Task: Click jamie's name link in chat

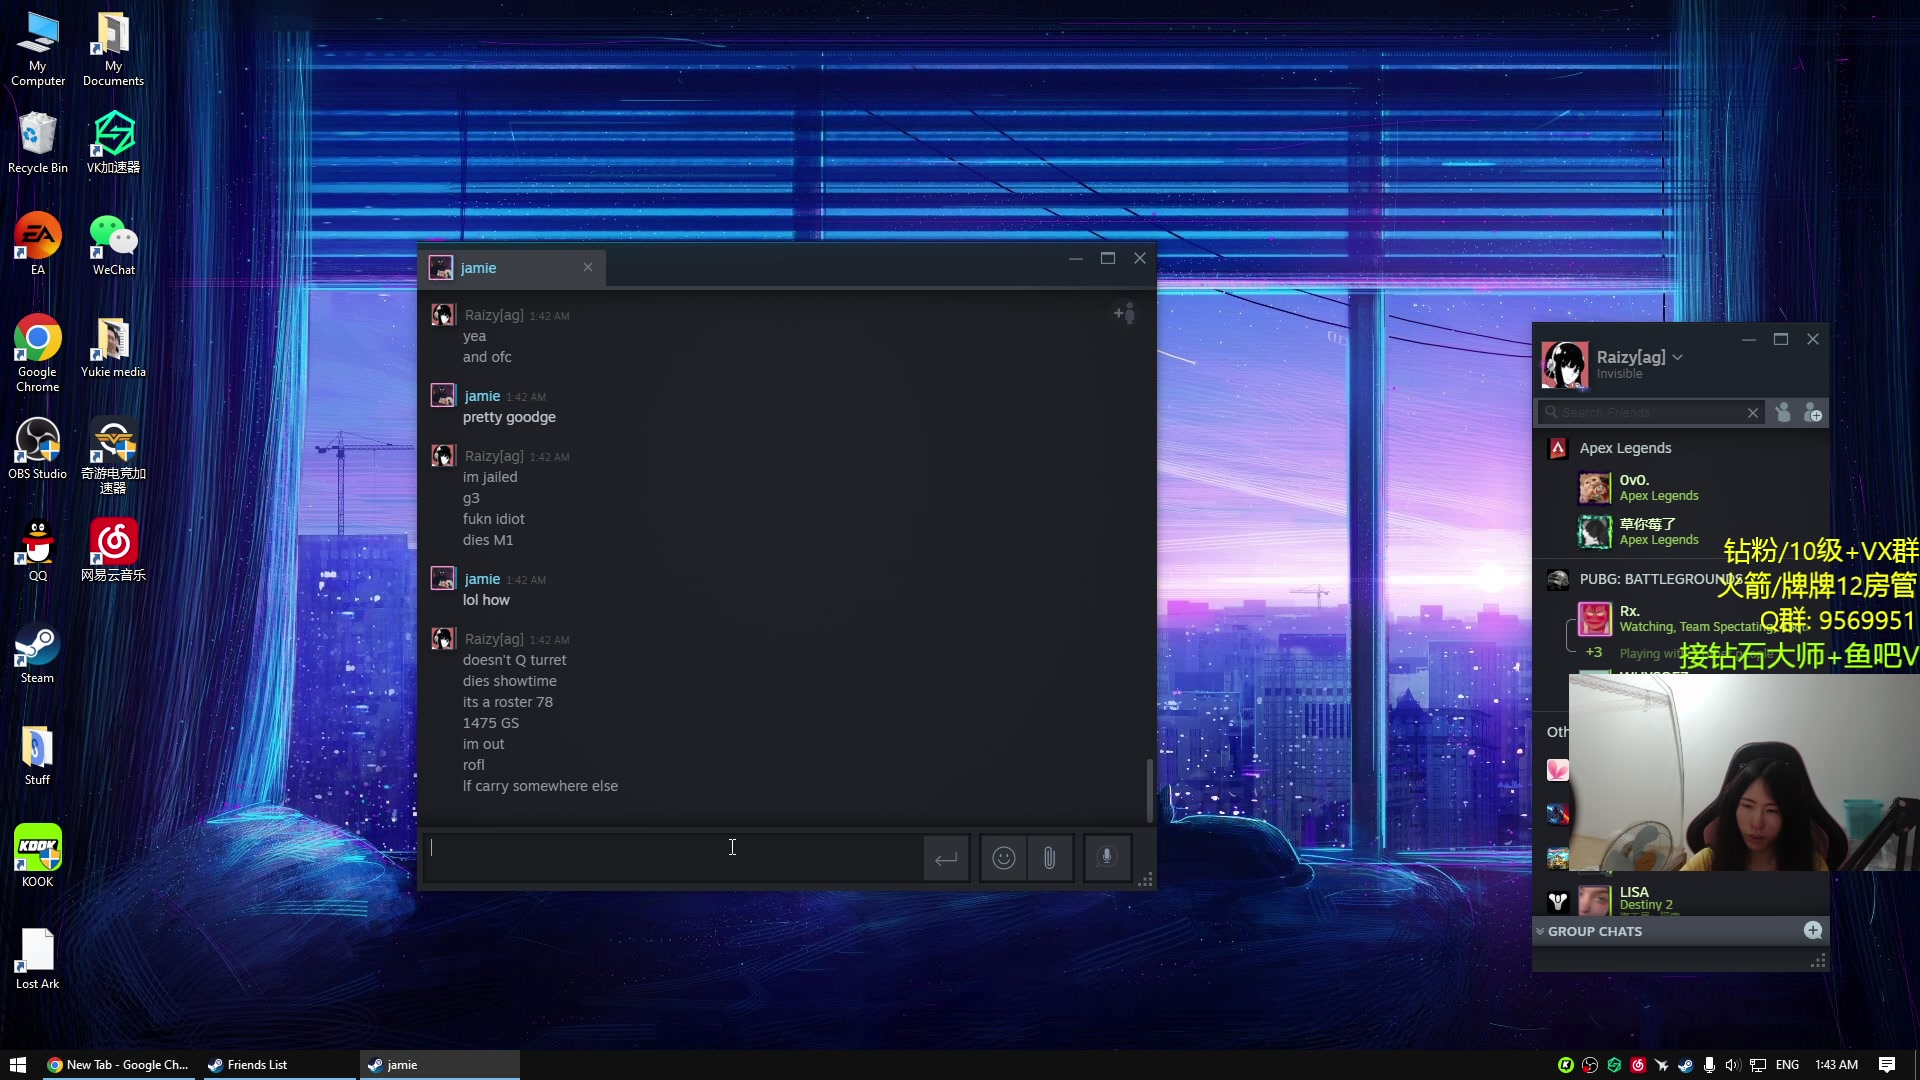Action: 482,396
